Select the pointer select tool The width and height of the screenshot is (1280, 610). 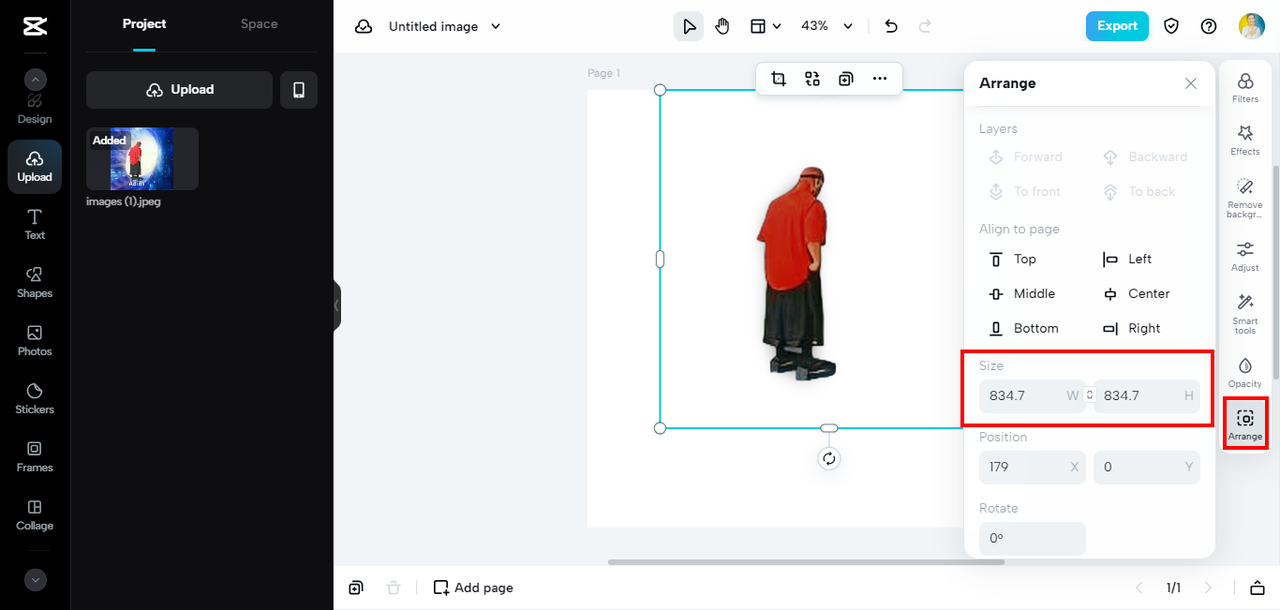click(x=689, y=26)
